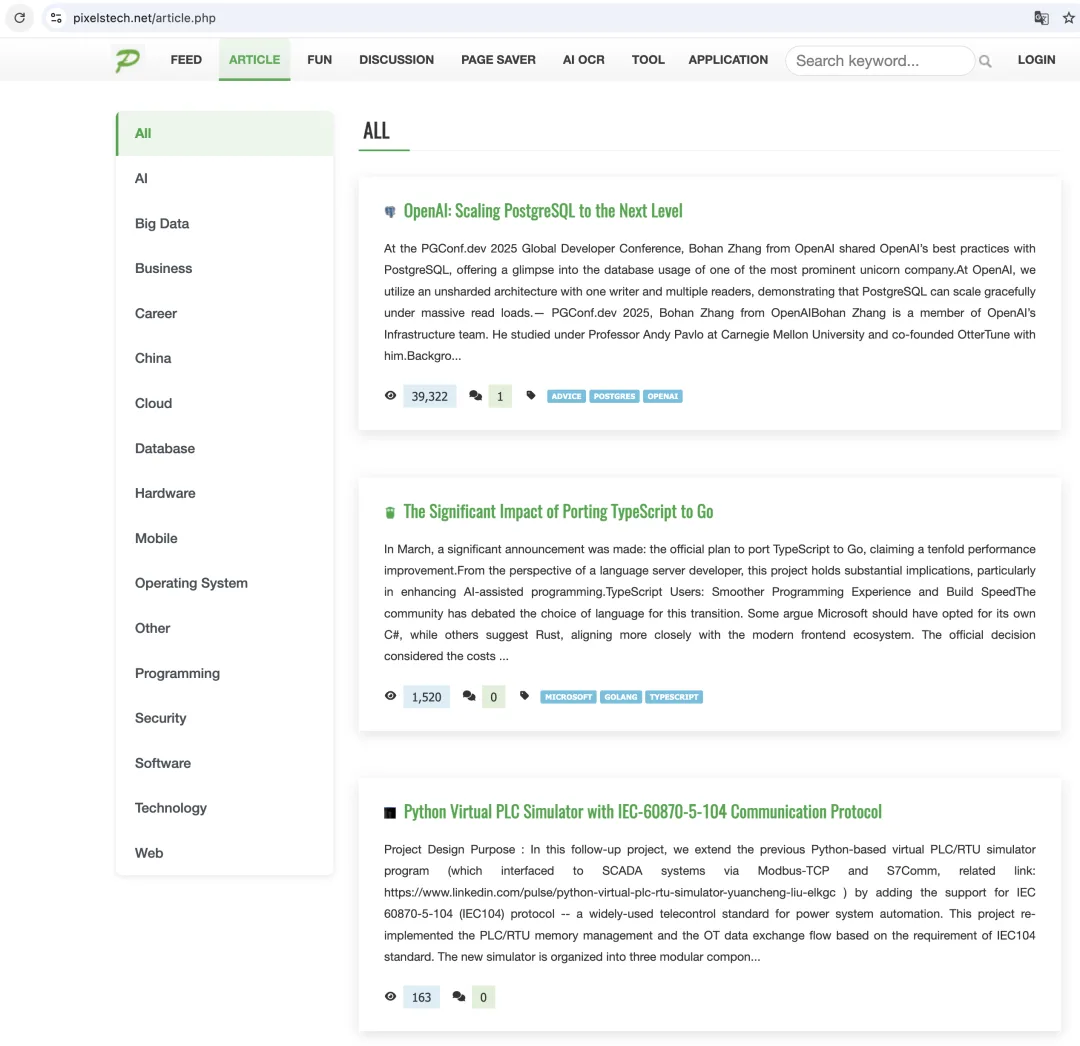The height and width of the screenshot is (1046, 1080).
Task: Click the translate page icon
Action: 1041,18
